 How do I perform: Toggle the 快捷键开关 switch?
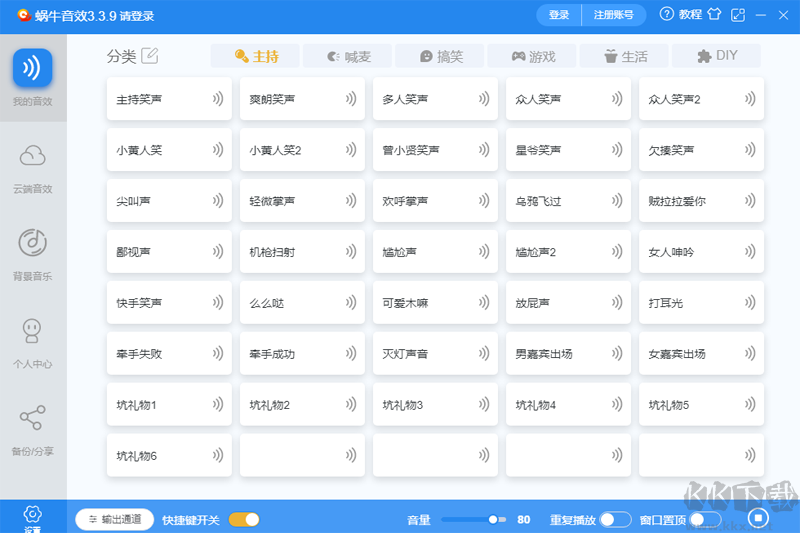point(244,519)
